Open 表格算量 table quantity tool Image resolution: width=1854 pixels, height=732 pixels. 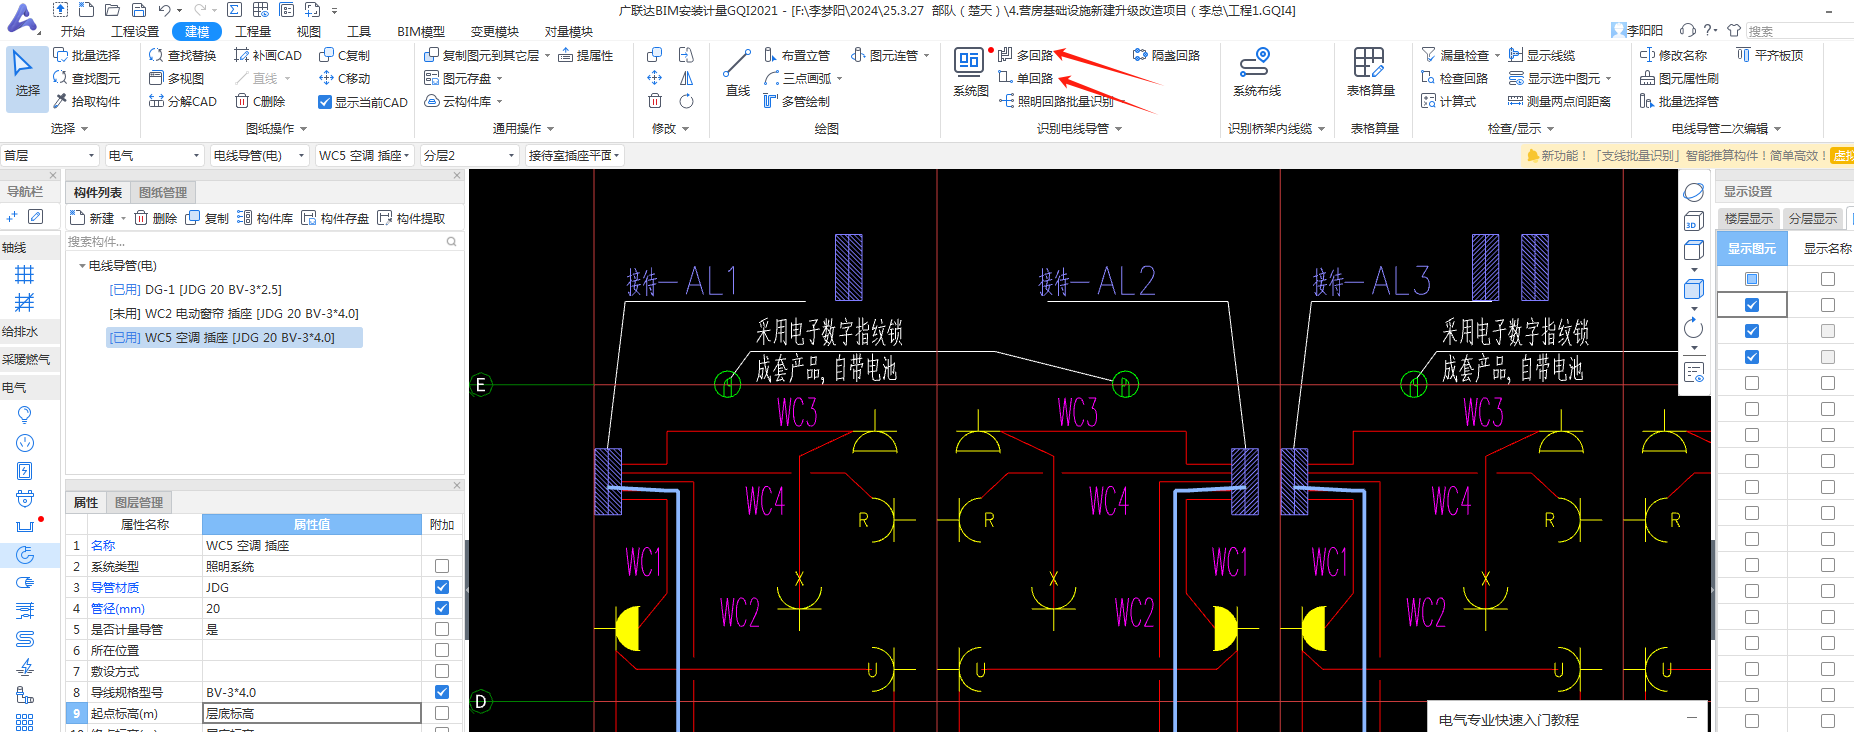1370,73
